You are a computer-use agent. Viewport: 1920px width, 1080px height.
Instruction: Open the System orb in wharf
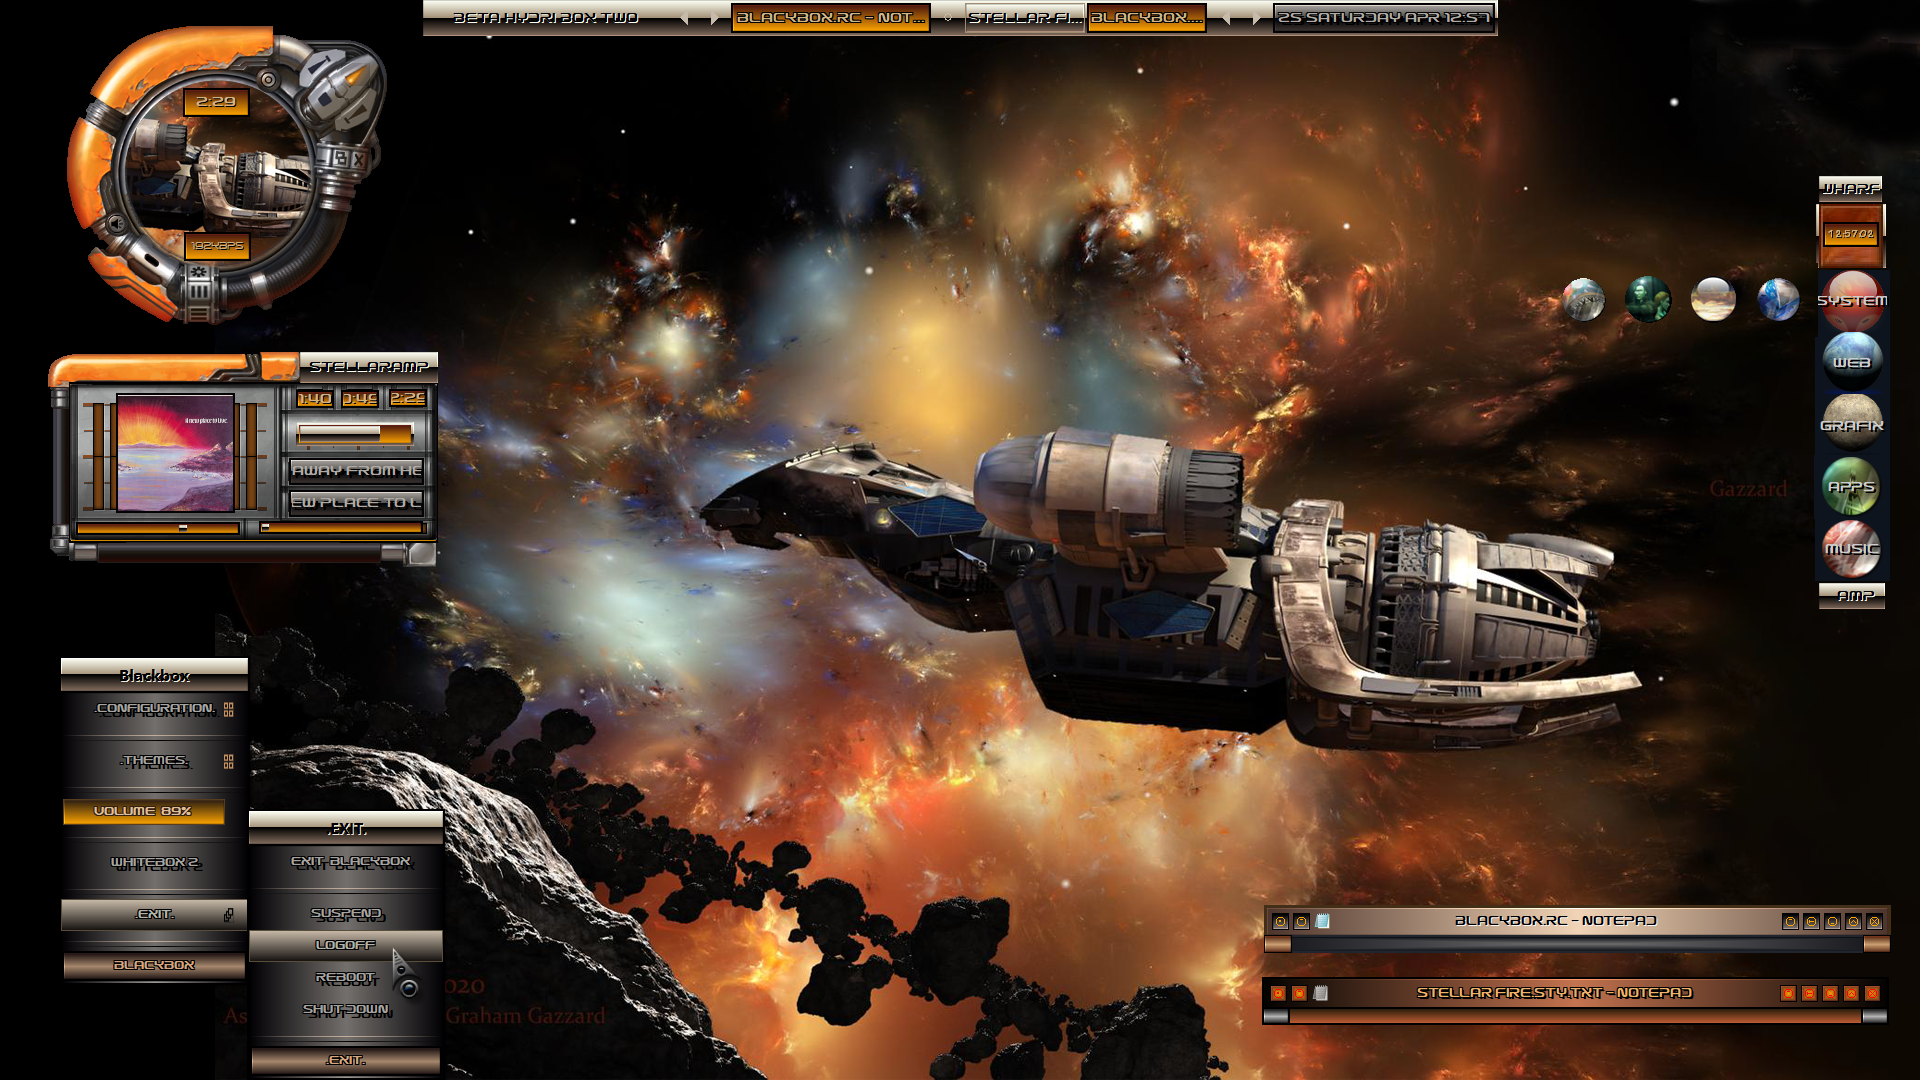tap(1851, 299)
